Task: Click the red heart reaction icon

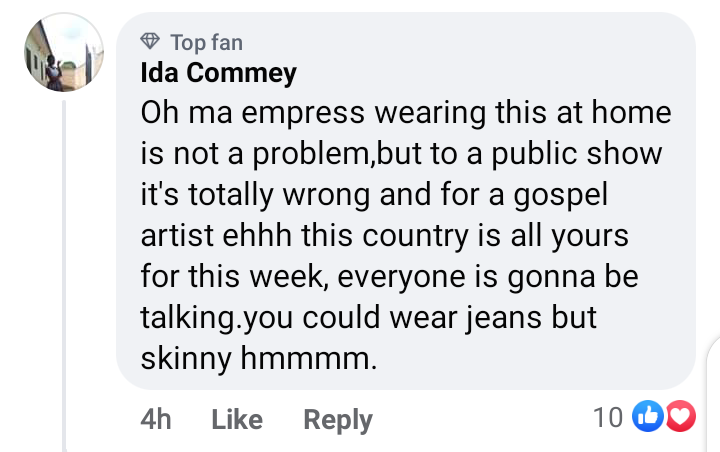Action: click(678, 417)
